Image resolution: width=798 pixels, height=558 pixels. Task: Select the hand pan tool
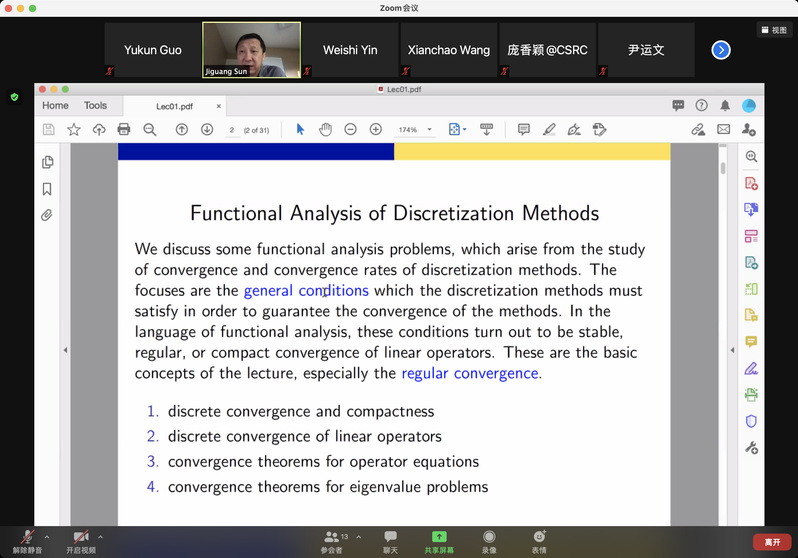pos(325,129)
